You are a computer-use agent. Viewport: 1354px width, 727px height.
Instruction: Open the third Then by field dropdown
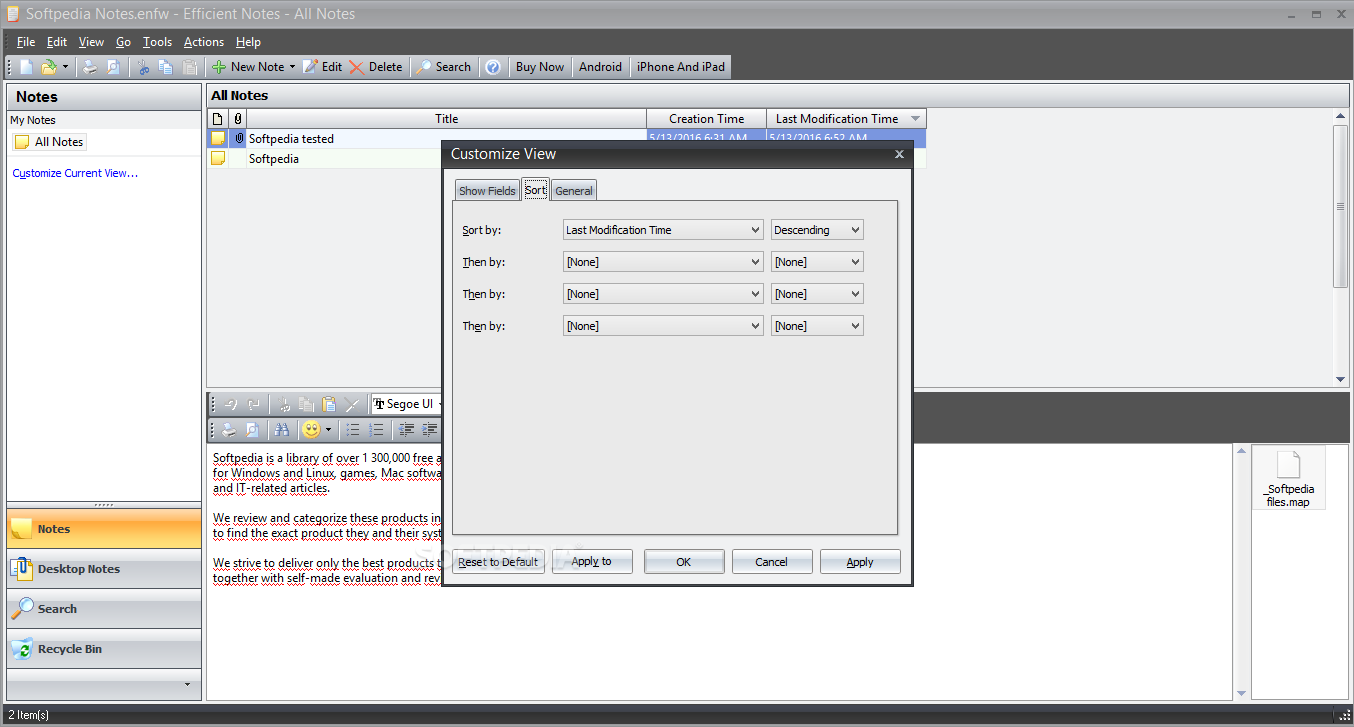[663, 326]
